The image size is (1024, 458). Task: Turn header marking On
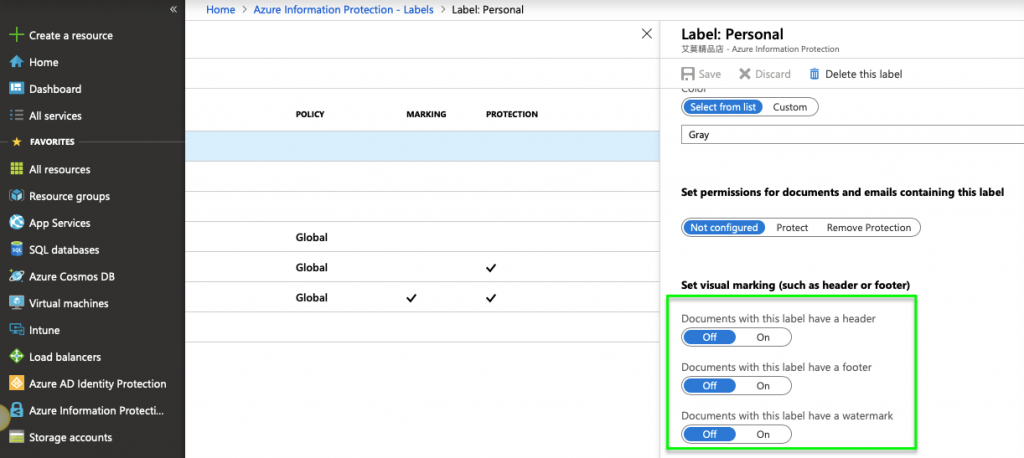[763, 337]
